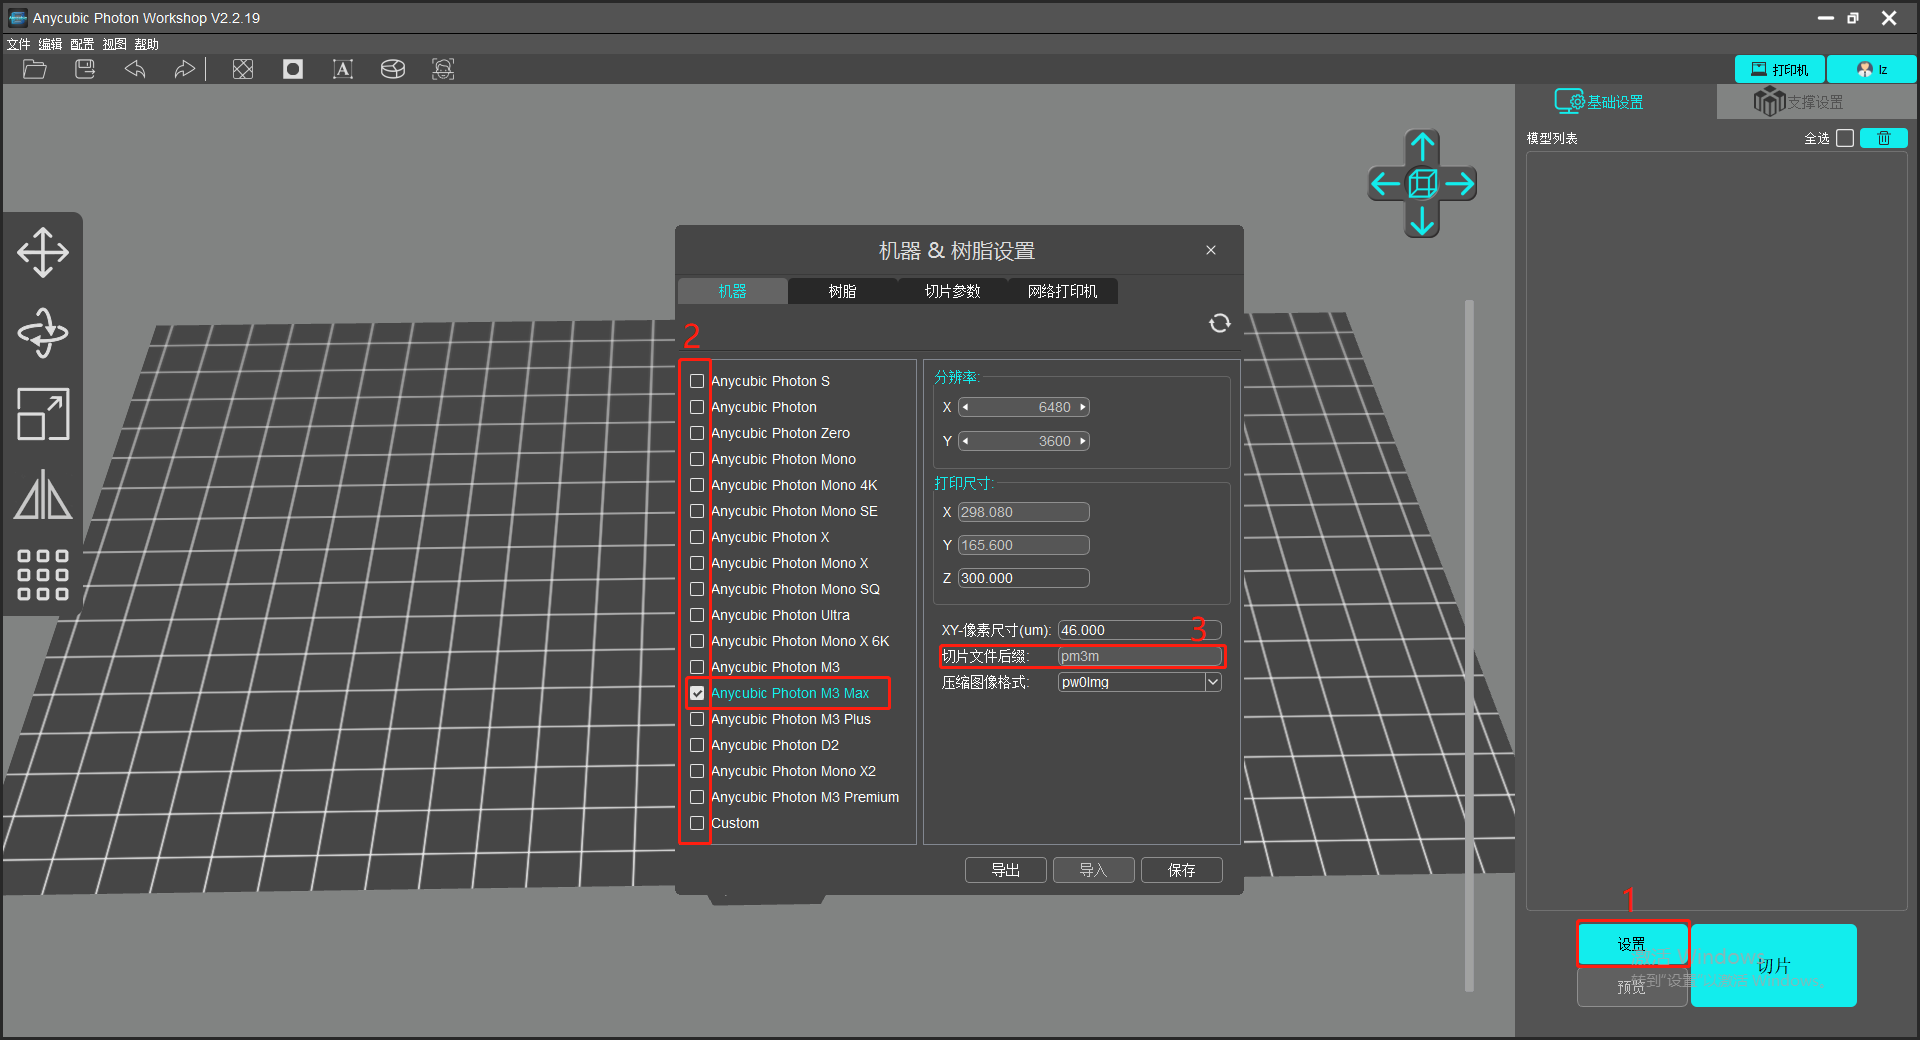Image resolution: width=1920 pixels, height=1040 pixels.
Task: Click the hollow-model toolbar icon
Action: [x=243, y=69]
